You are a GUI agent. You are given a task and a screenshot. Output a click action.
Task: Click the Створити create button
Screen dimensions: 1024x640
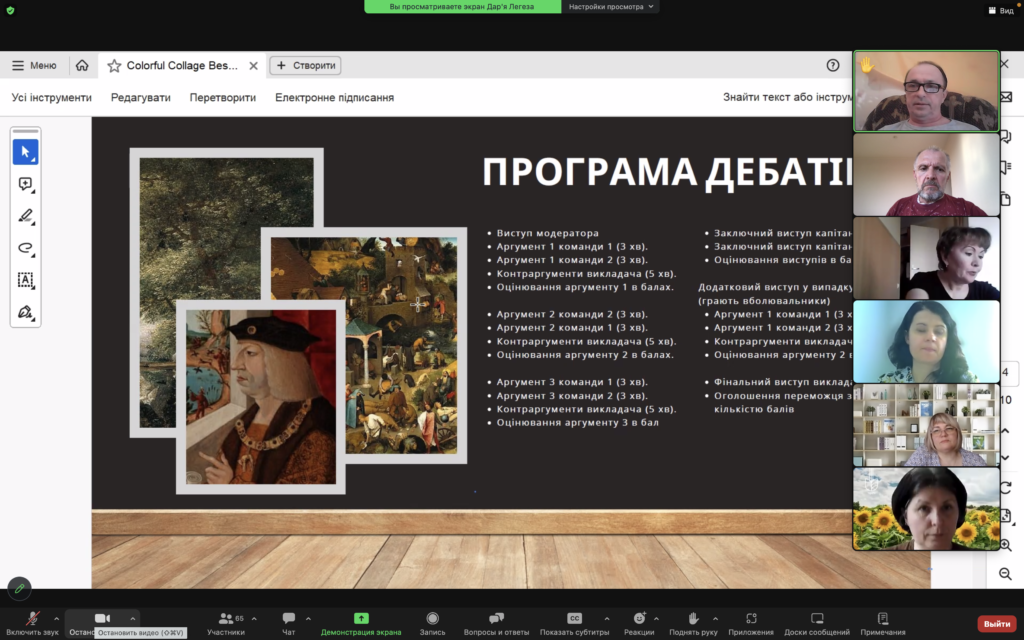[306, 65]
